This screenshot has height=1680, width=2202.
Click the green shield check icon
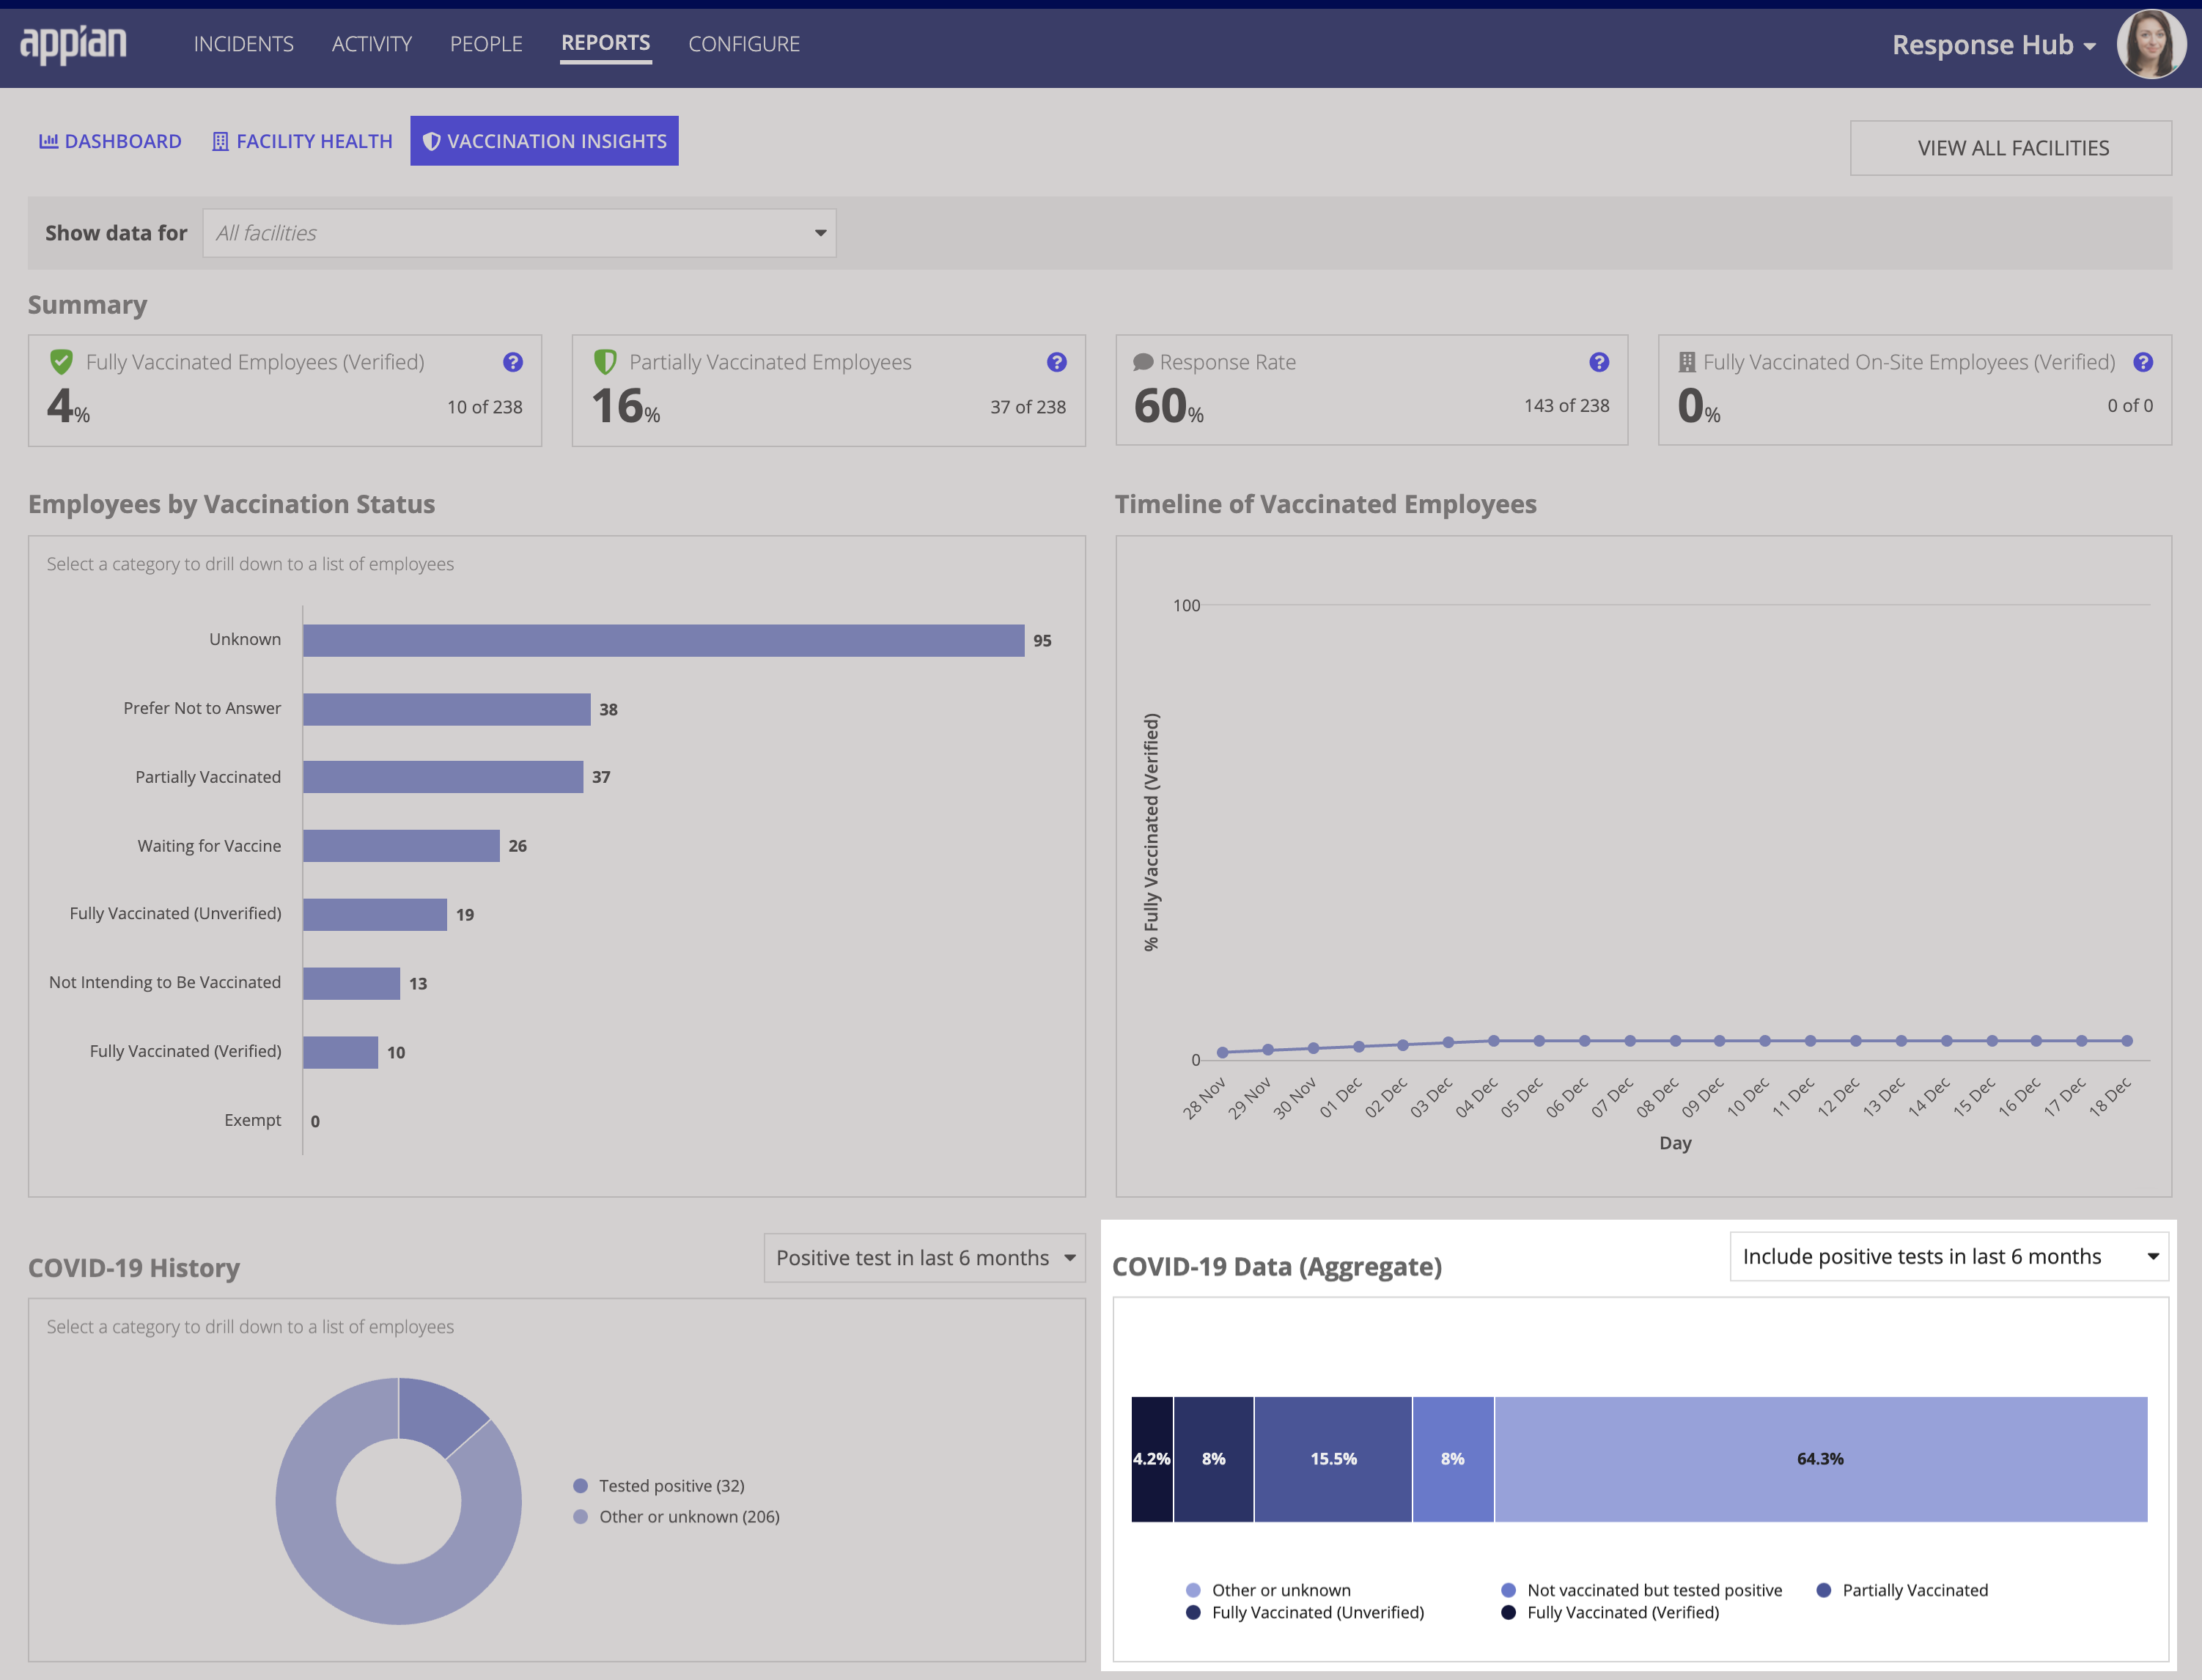pyautogui.click(x=61, y=362)
